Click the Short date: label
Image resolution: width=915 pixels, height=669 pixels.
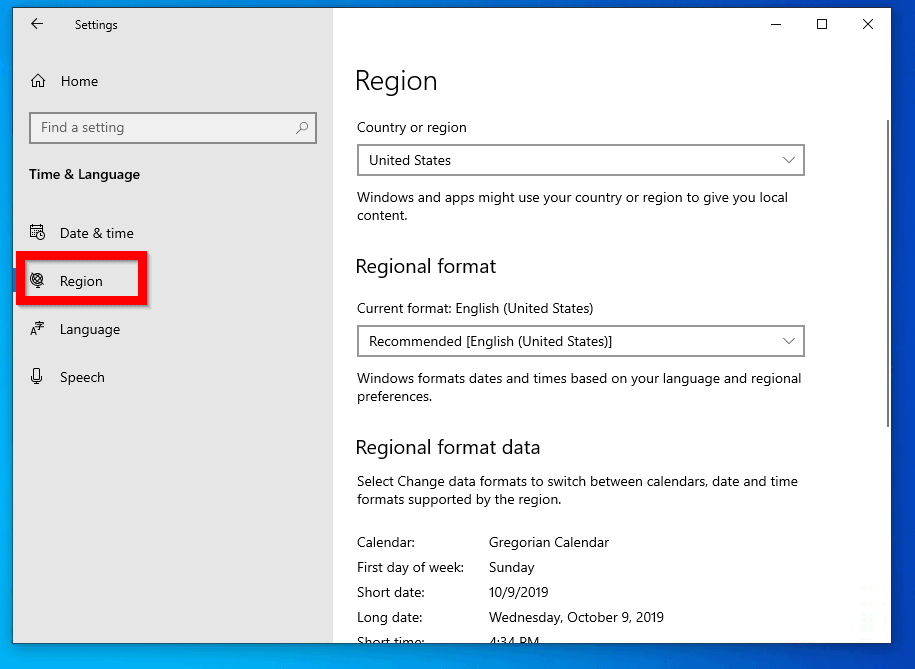tap(391, 593)
